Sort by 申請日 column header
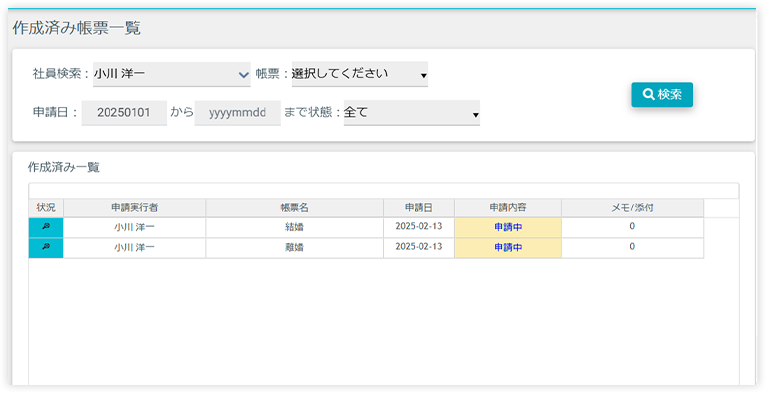Viewport: 766px width, 393px height. click(419, 208)
